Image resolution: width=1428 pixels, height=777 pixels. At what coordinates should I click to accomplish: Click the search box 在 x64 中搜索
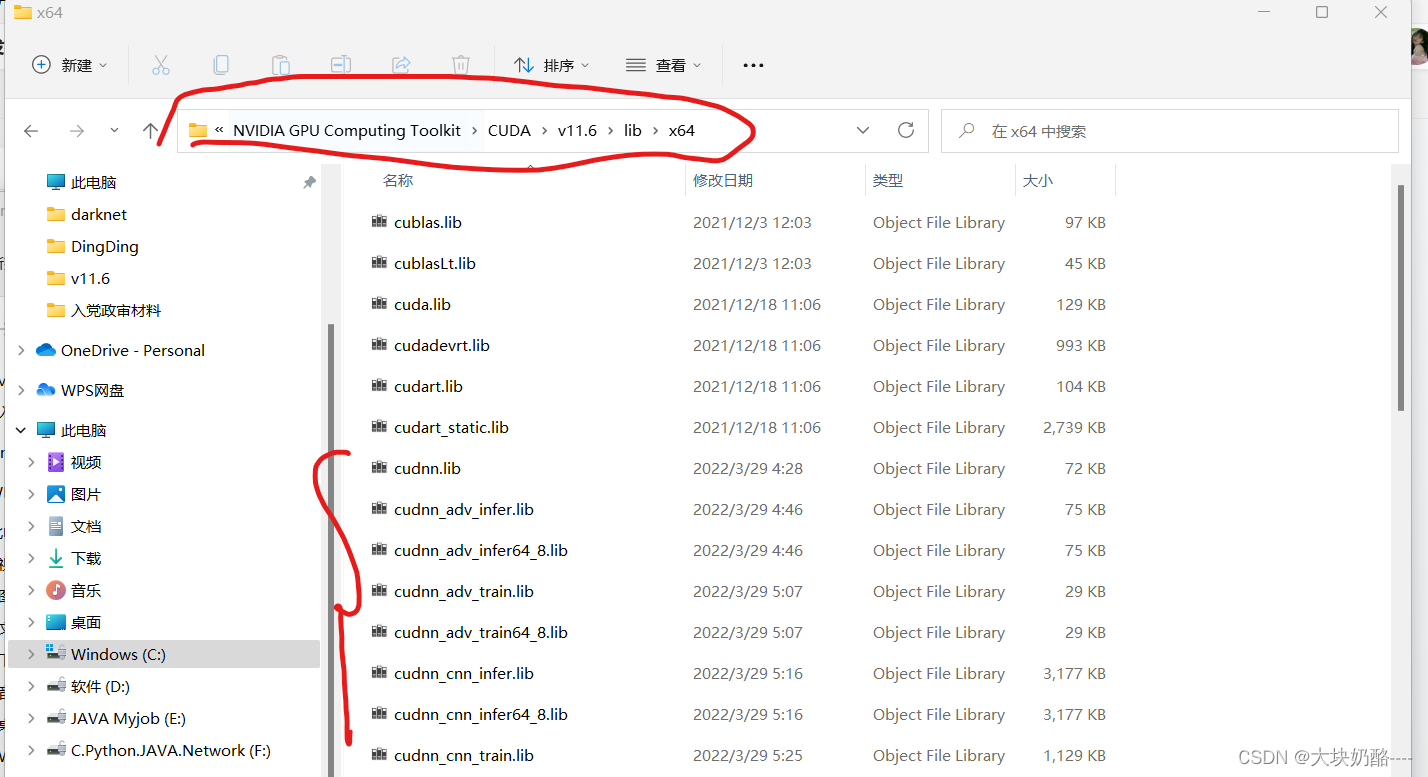(x=1170, y=130)
